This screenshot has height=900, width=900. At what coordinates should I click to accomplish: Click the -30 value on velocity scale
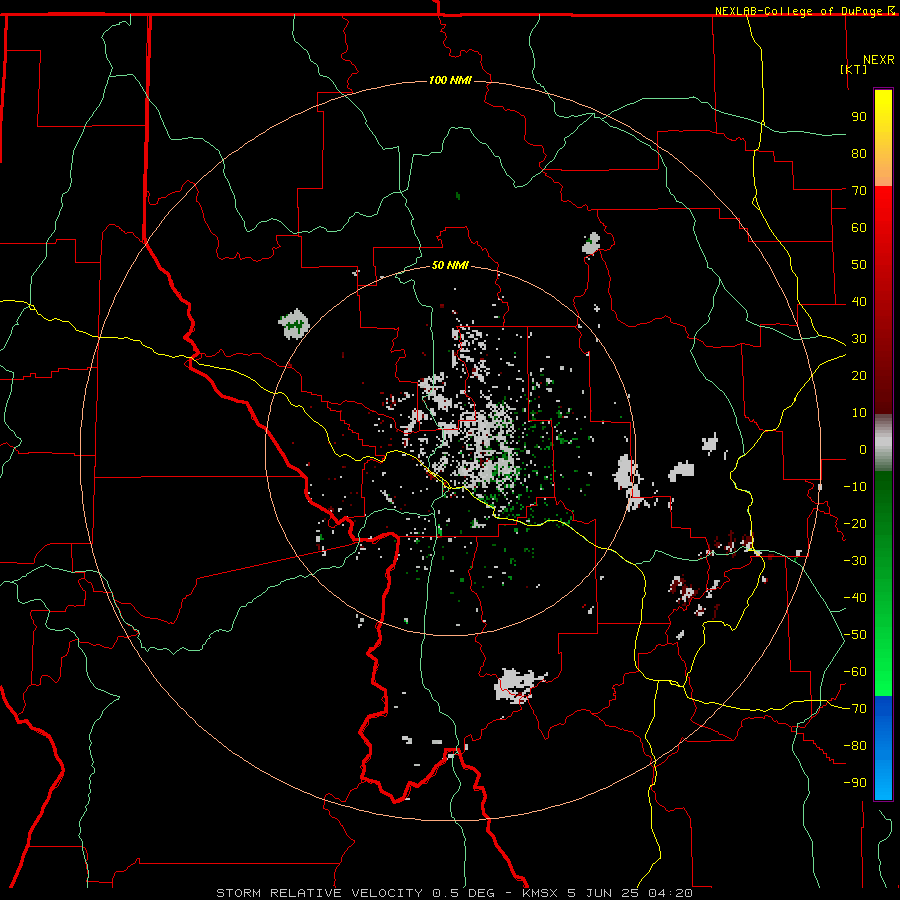(855, 561)
